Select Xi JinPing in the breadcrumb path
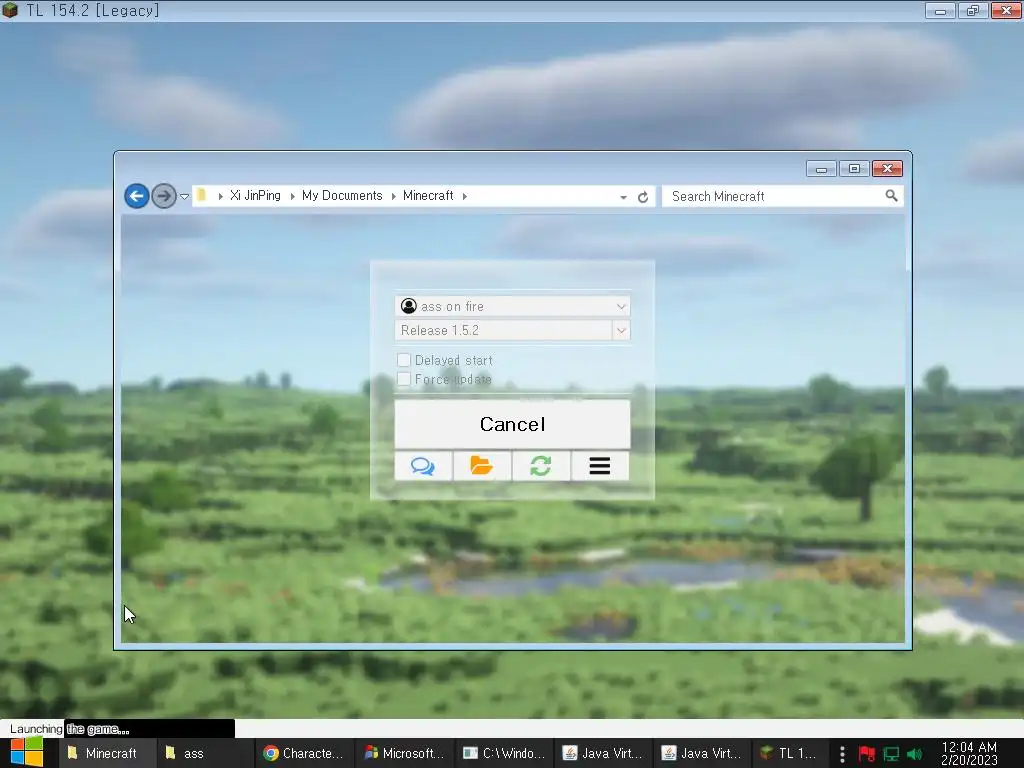 pos(255,196)
